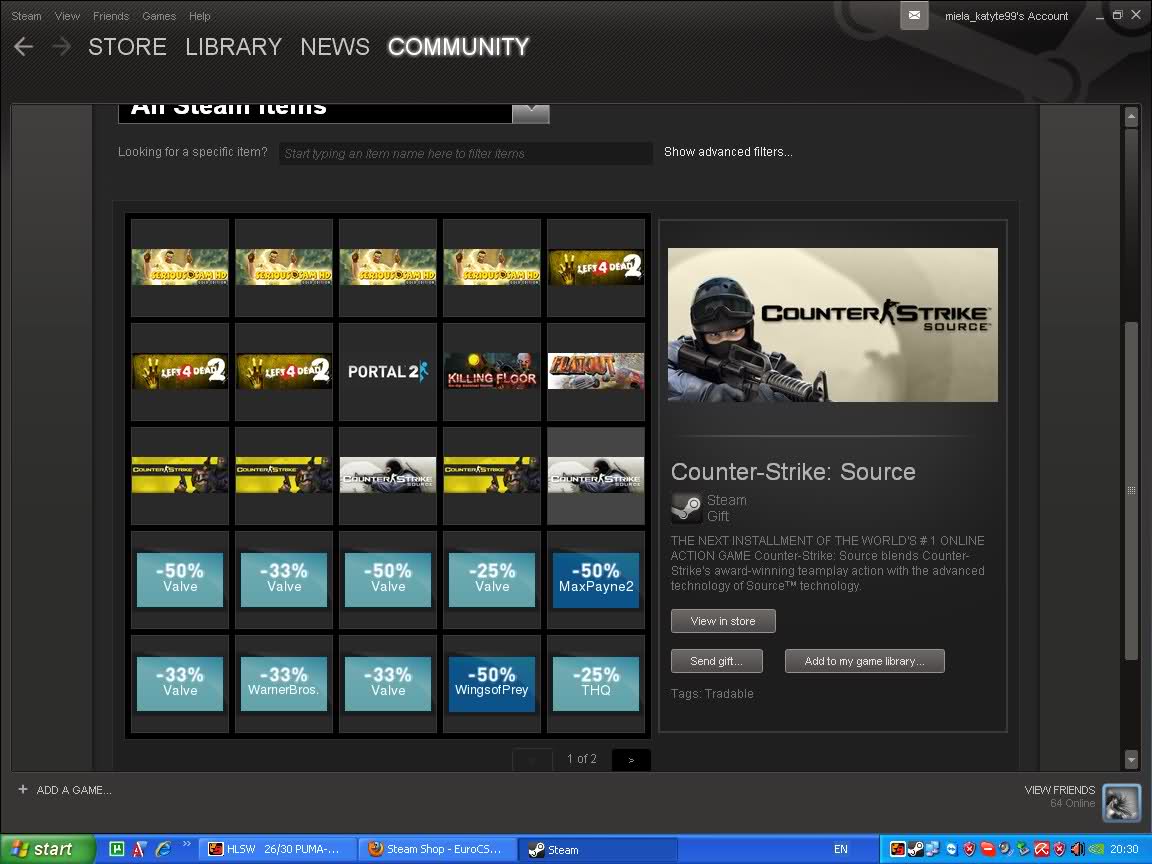
Task: Switch to HLSW taskbar window
Action: click(x=277, y=849)
